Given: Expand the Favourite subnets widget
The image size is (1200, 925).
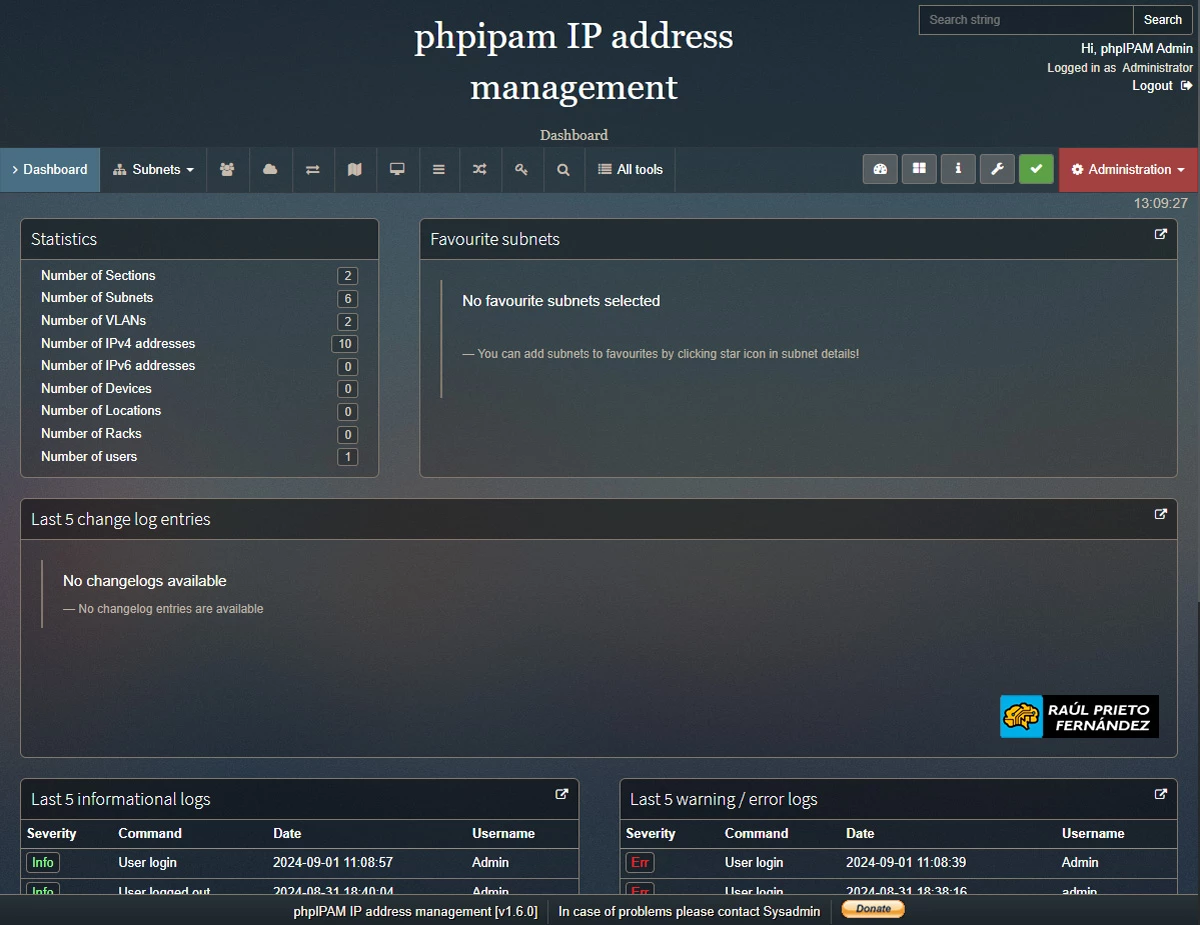Looking at the screenshot, I should pyautogui.click(x=1160, y=233).
